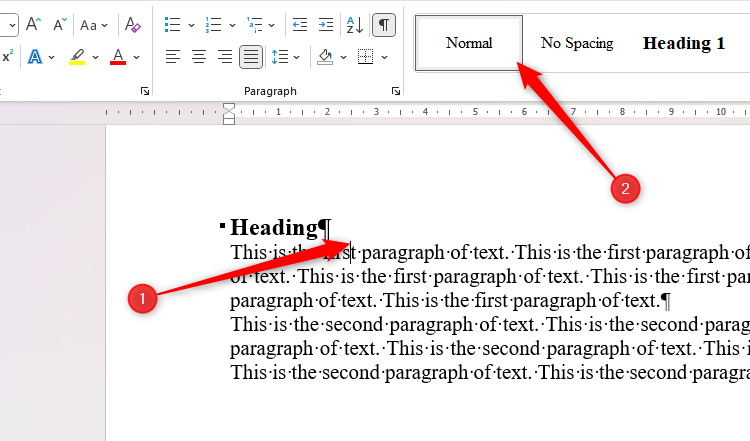This screenshot has width=750, height=441.
Task: Toggle justify alignment
Action: click(251, 57)
